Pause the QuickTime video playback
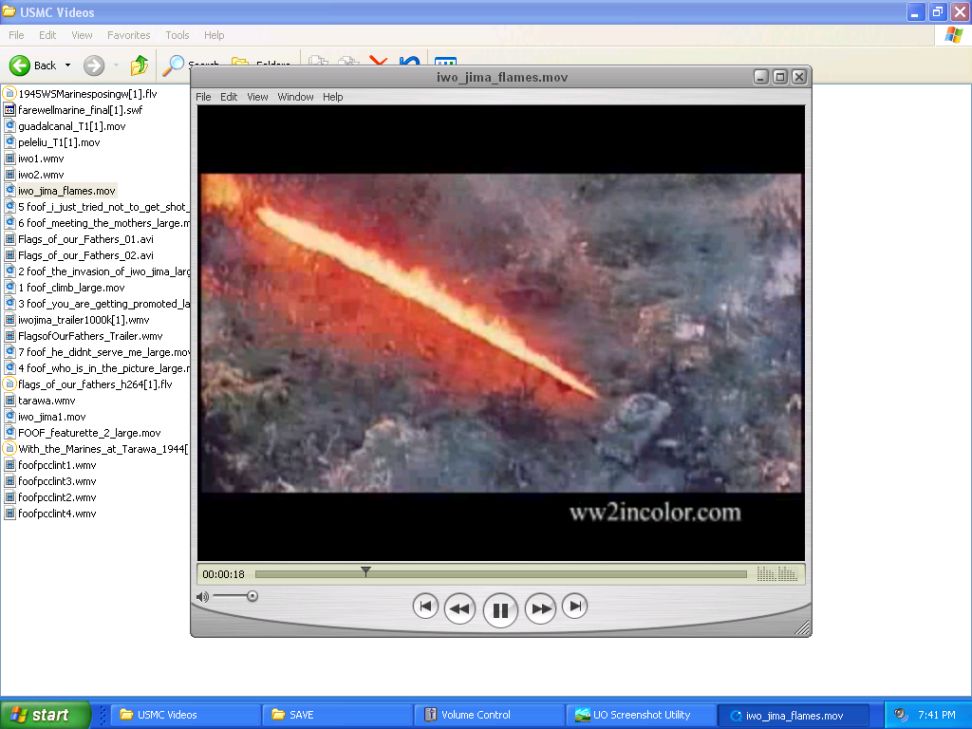The height and width of the screenshot is (729, 972). click(500, 610)
